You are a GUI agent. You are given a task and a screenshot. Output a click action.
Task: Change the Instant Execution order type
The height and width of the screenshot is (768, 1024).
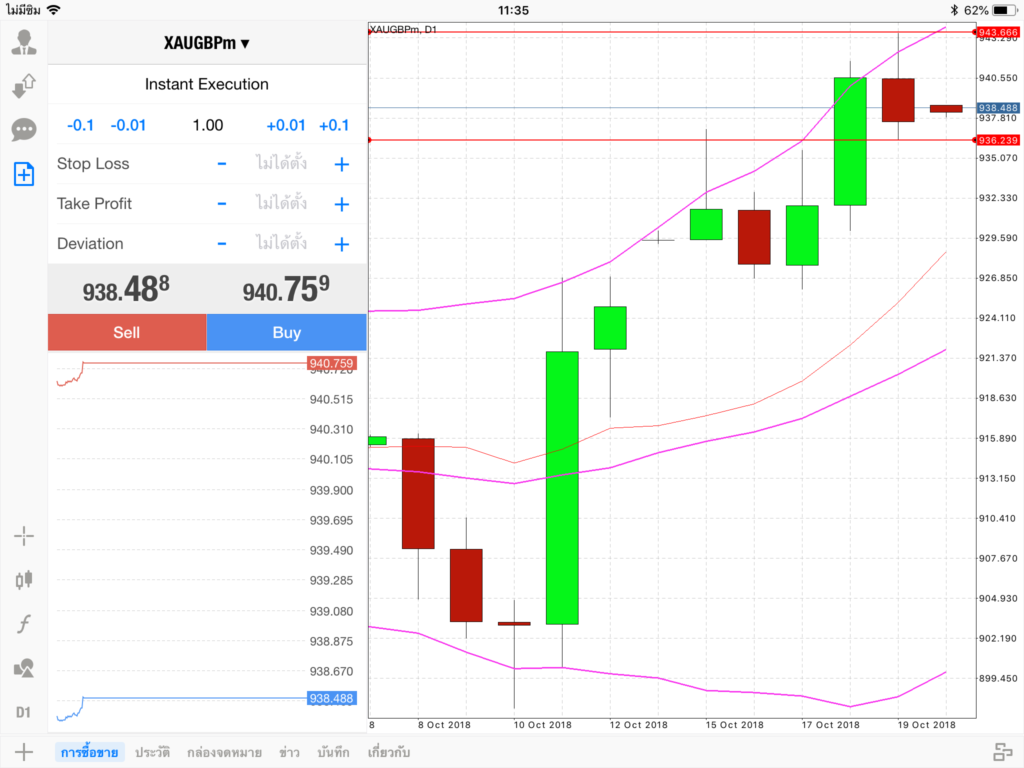pyautogui.click(x=207, y=85)
